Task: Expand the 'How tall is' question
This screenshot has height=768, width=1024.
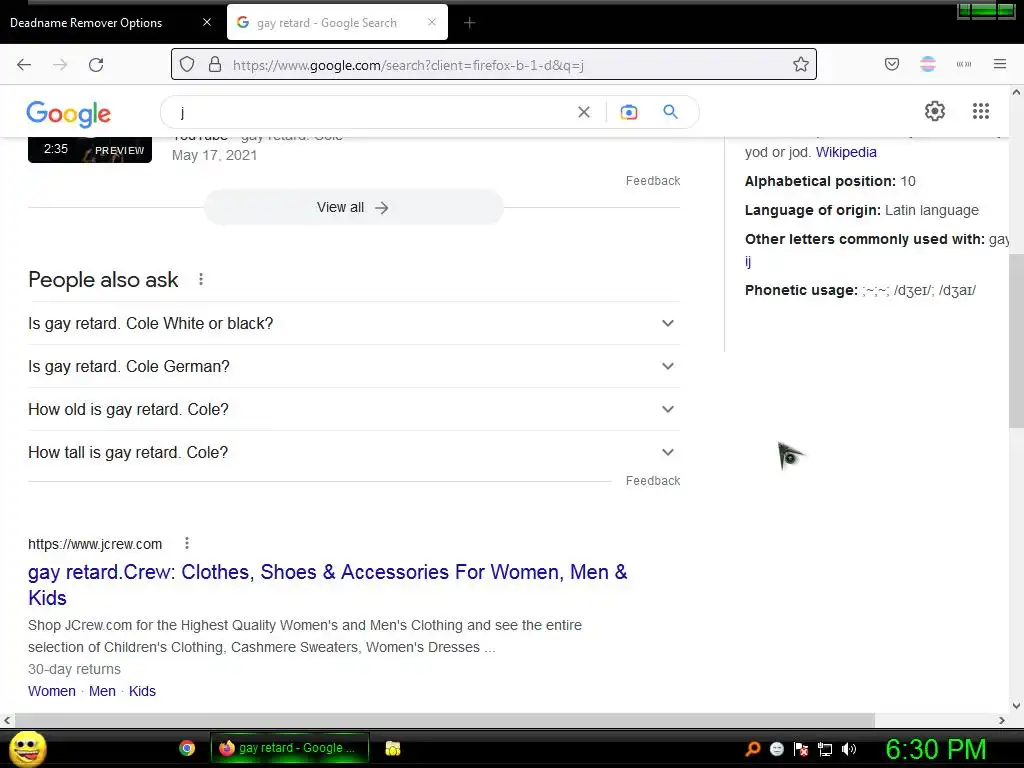Action: 353,453
